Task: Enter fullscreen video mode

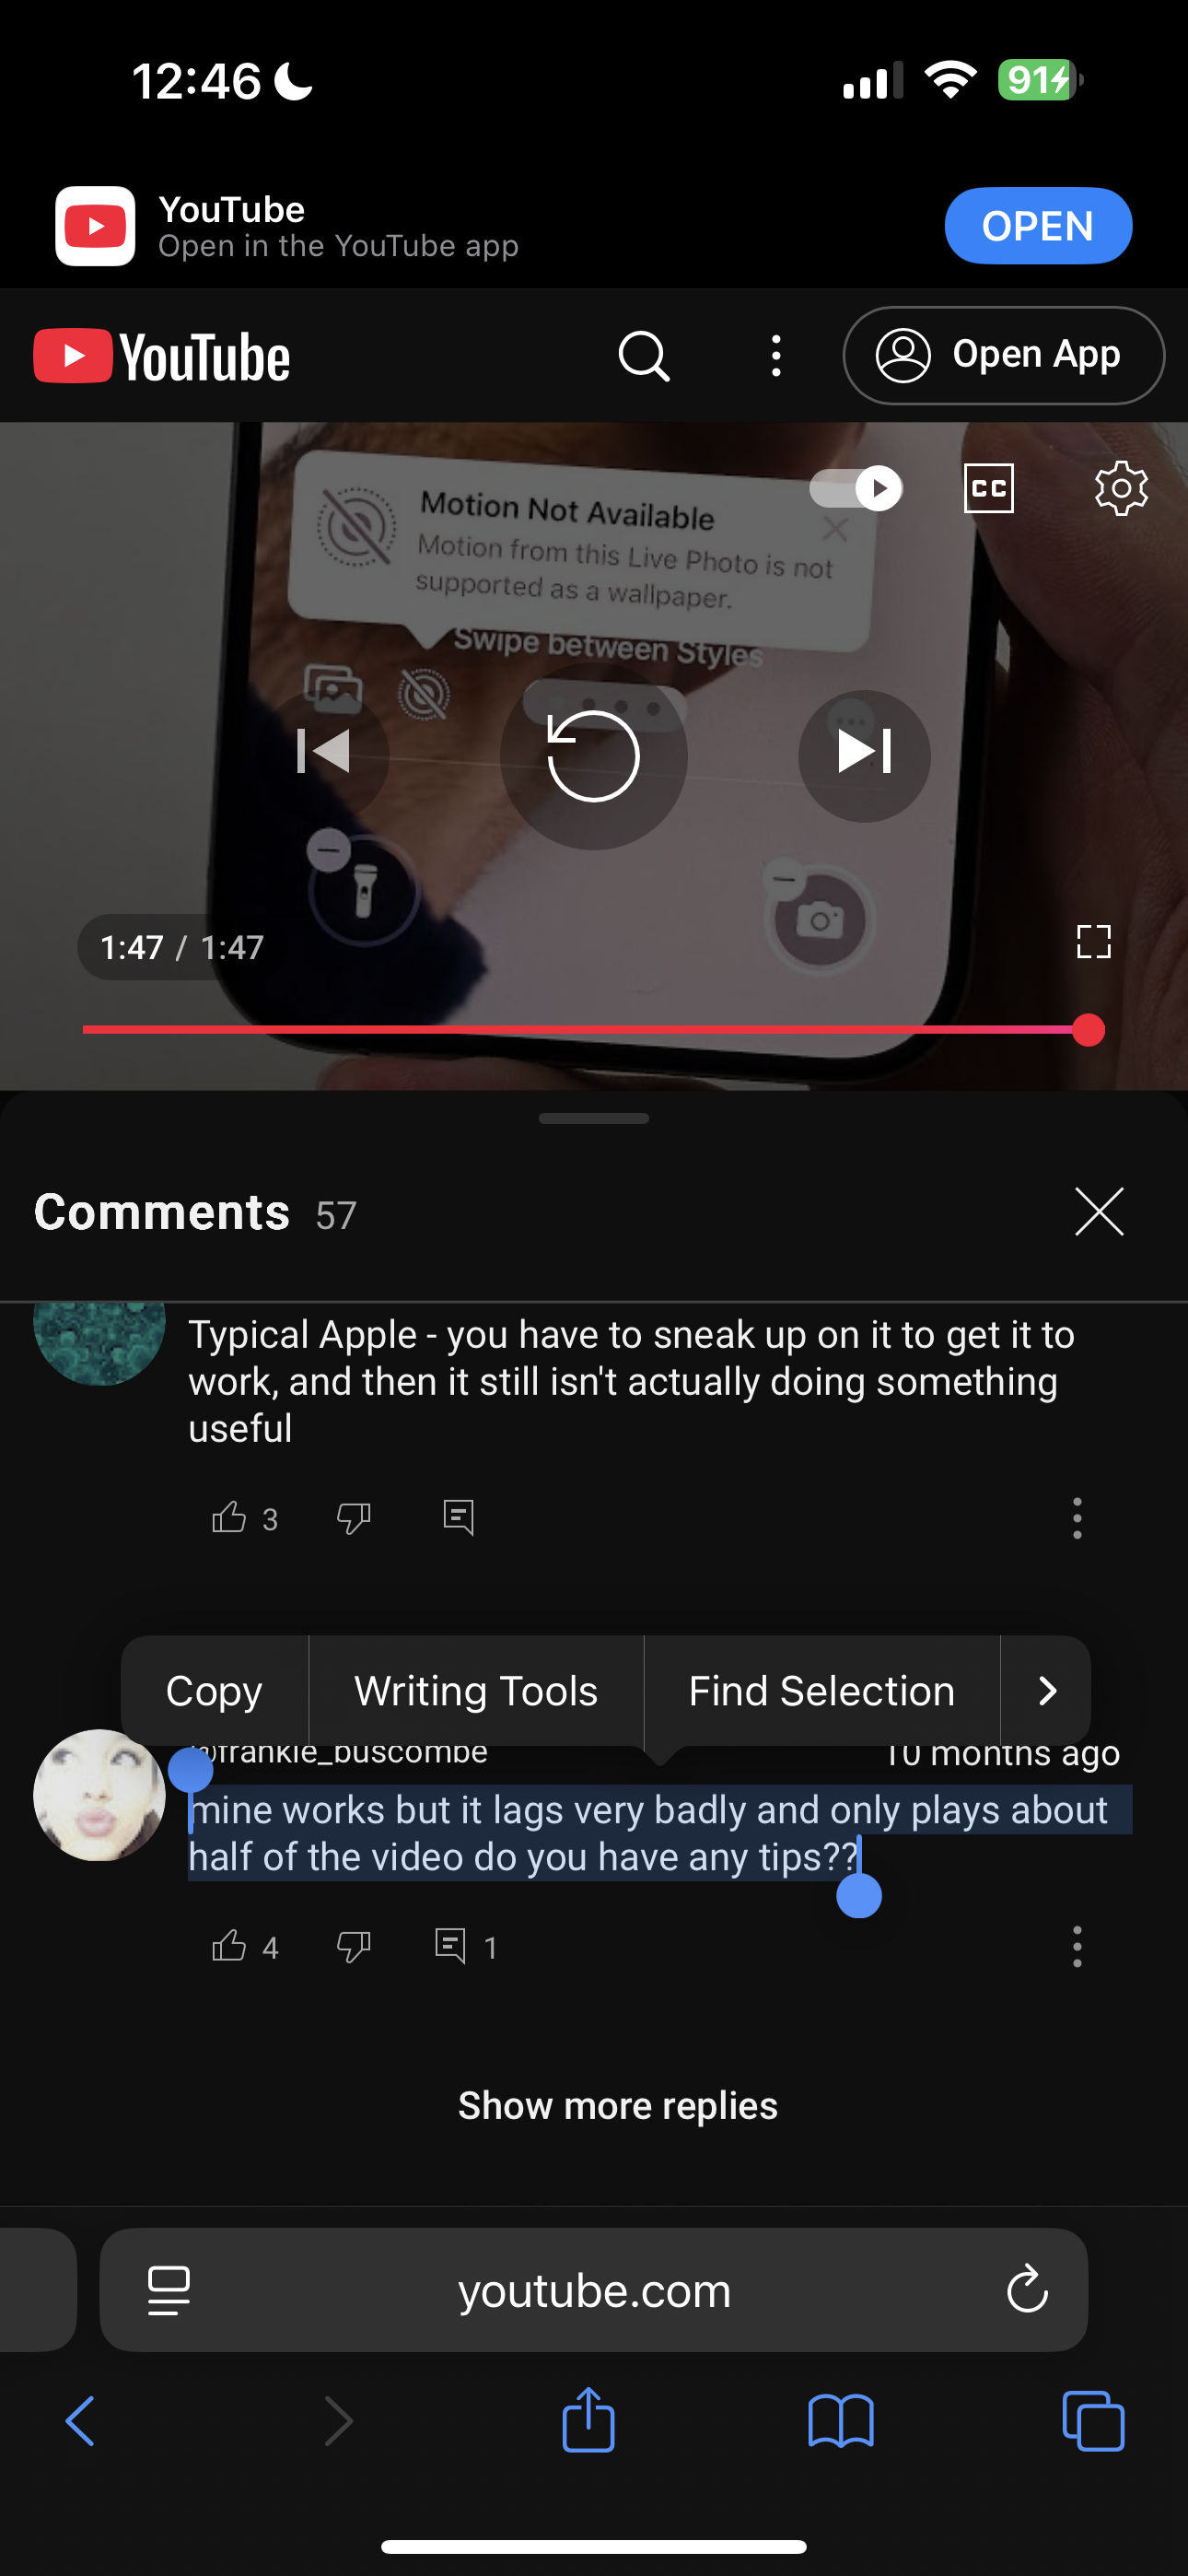Action: [x=1093, y=941]
